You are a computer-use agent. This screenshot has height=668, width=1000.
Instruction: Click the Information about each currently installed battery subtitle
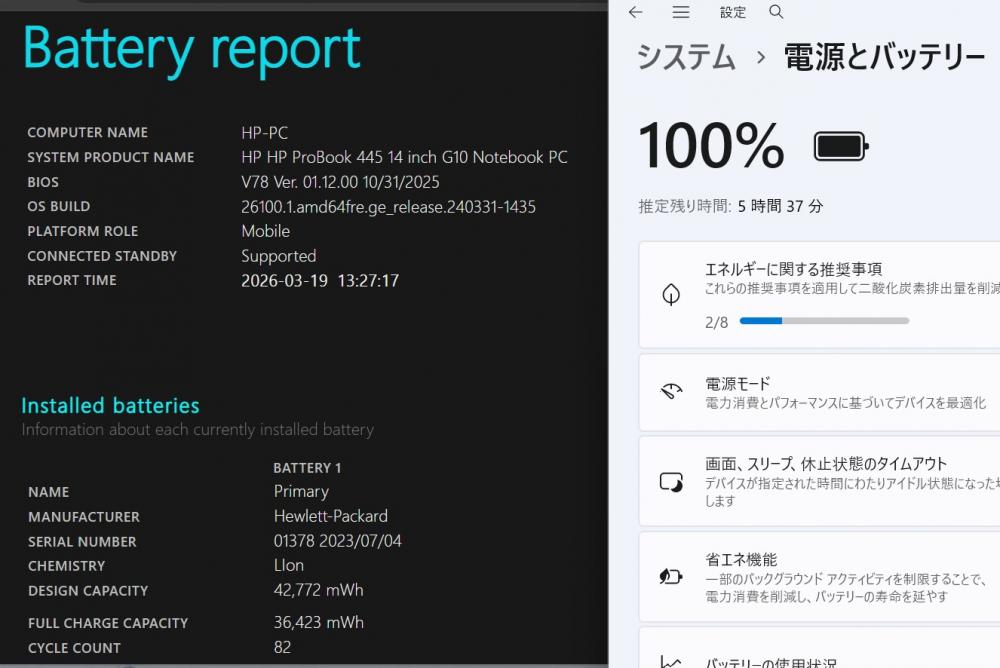click(x=198, y=429)
